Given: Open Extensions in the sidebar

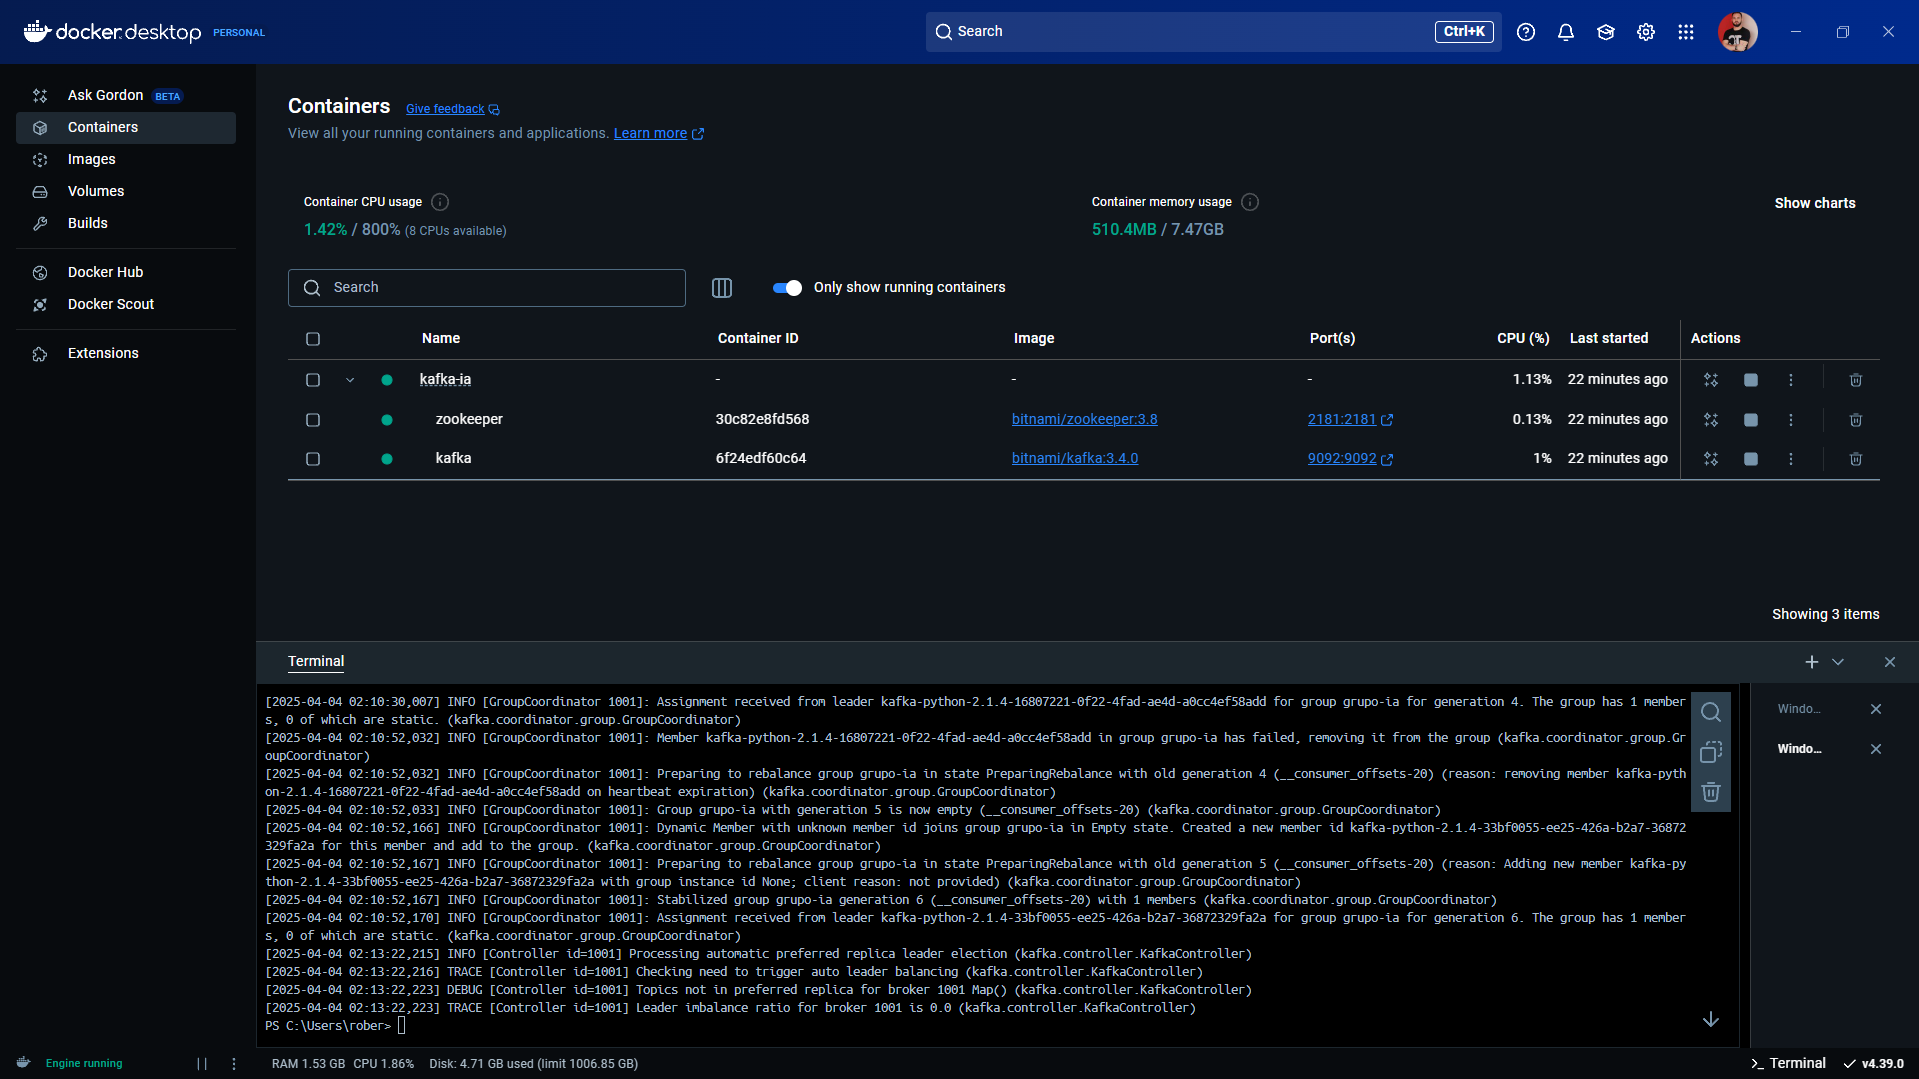Looking at the screenshot, I should pos(125,353).
